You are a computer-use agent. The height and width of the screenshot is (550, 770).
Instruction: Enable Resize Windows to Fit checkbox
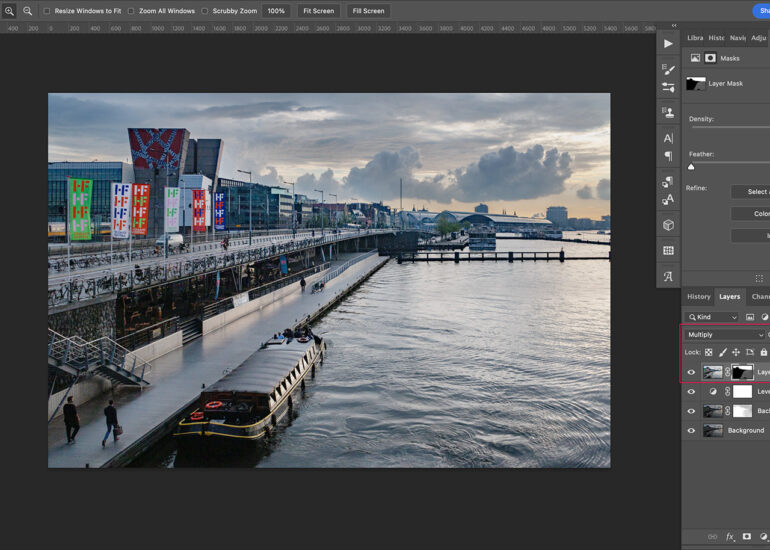coord(46,11)
